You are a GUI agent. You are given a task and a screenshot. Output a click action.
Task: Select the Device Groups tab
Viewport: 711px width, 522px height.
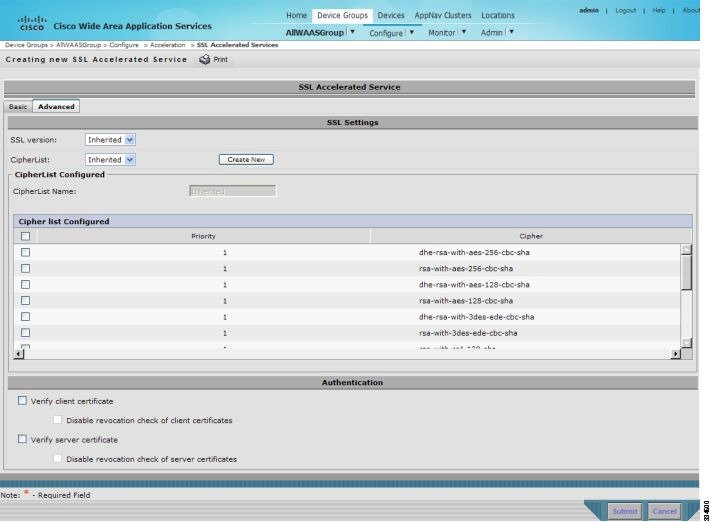pyautogui.click(x=342, y=15)
